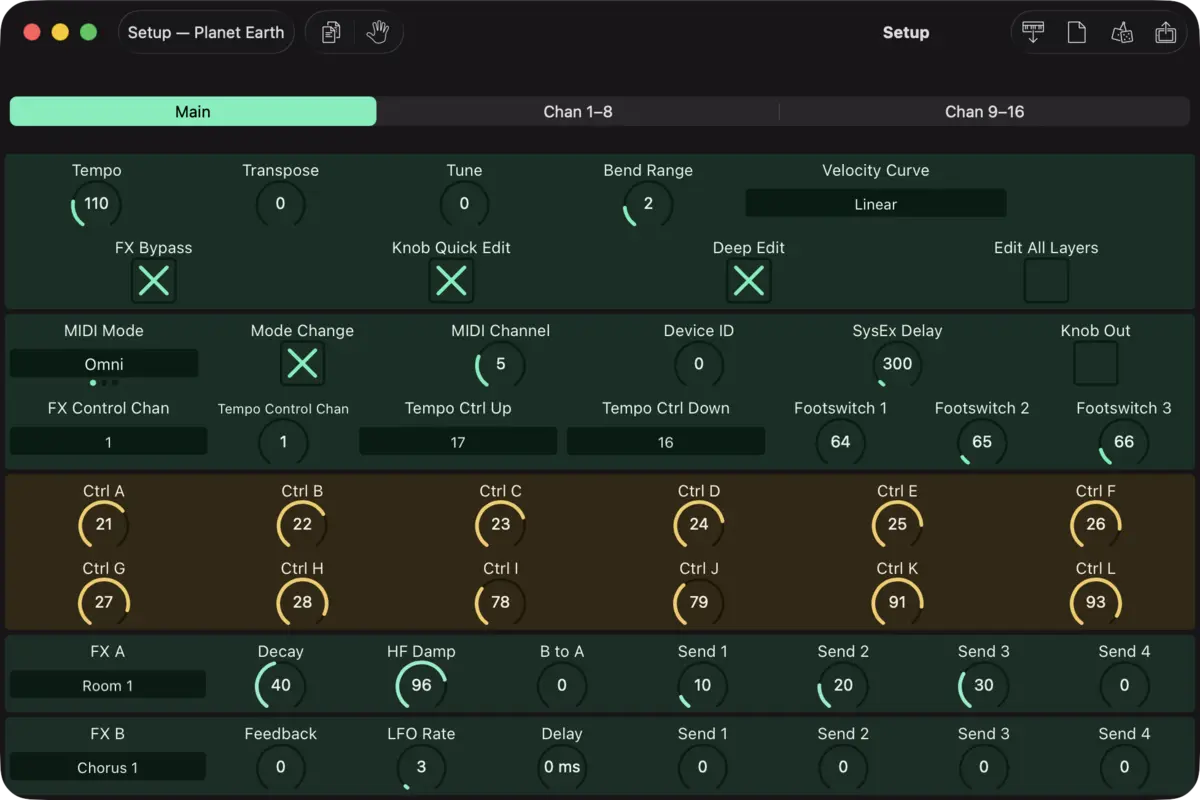Open the MIDI Mode Omni dropdown
Screen dimensions: 1200x800
click(104, 364)
